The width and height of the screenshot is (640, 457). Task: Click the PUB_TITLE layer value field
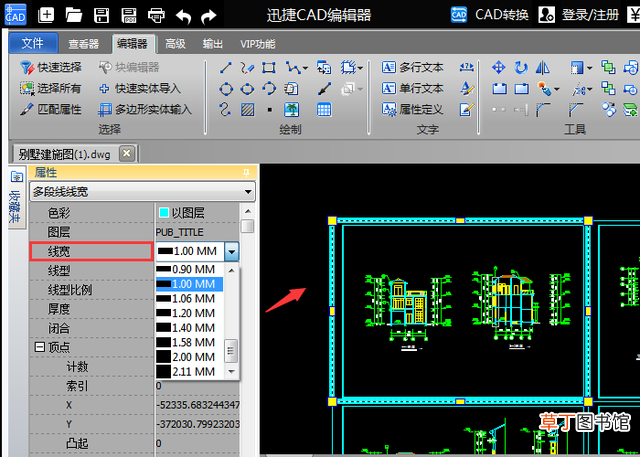(x=197, y=232)
